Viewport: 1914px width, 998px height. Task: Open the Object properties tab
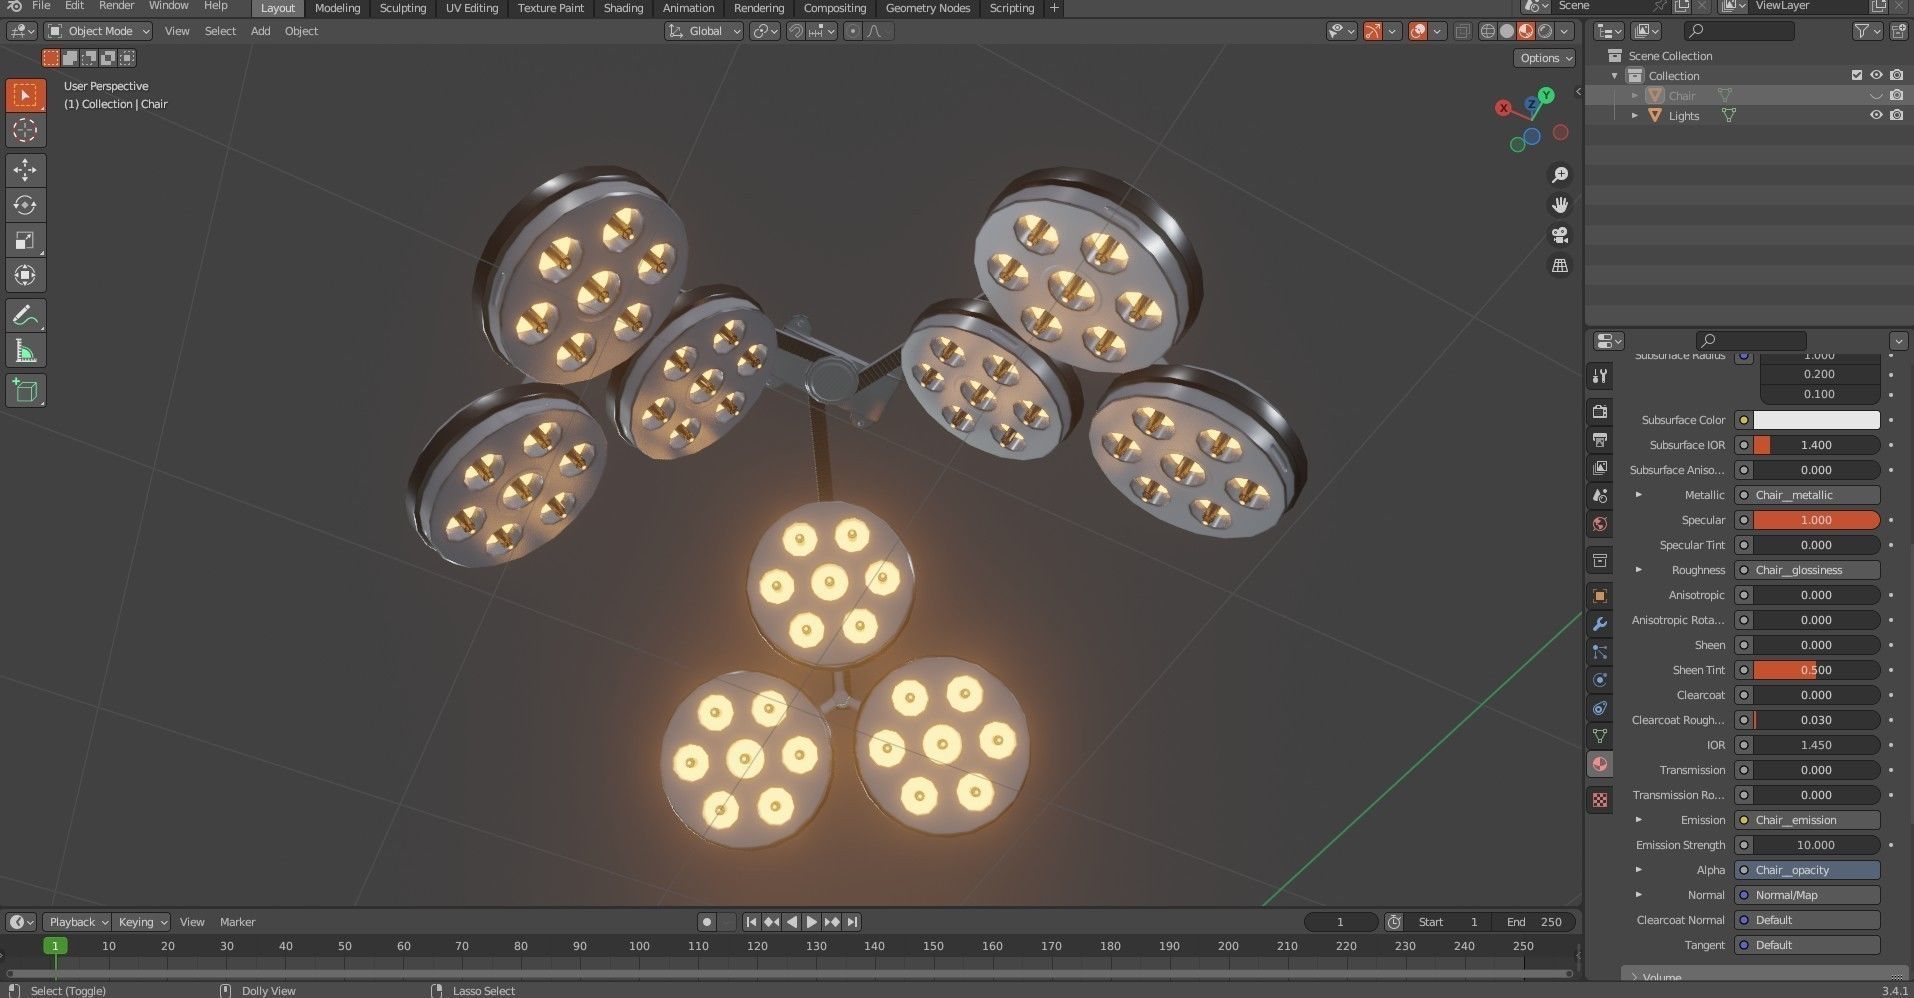[1600, 596]
